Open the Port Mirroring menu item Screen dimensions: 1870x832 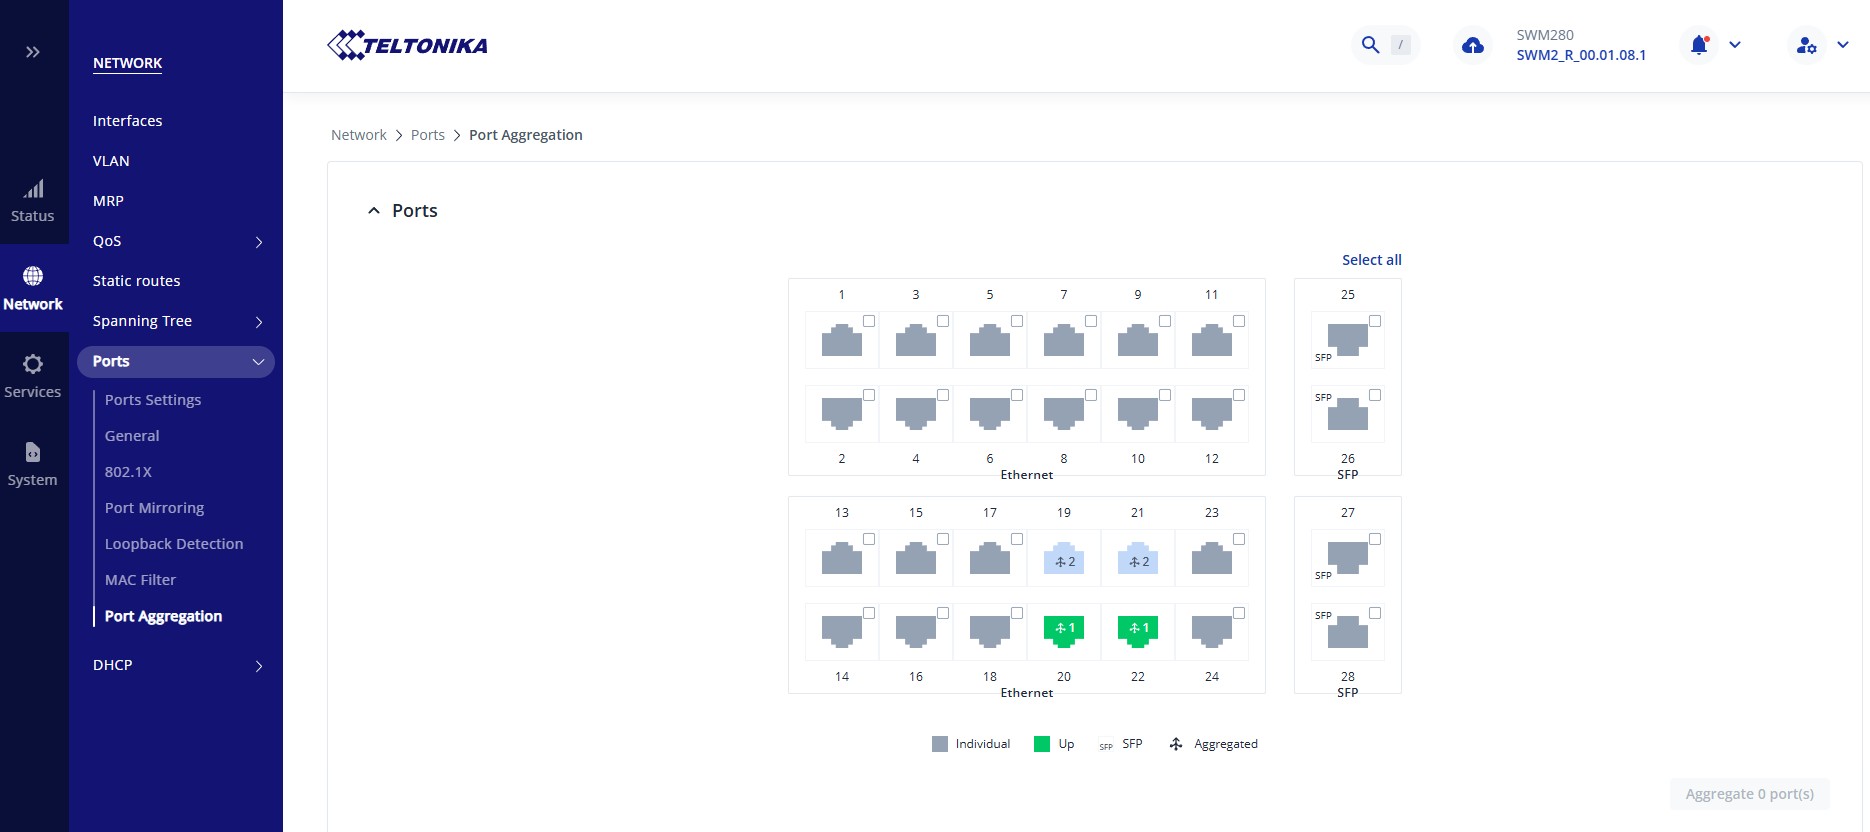tap(154, 508)
